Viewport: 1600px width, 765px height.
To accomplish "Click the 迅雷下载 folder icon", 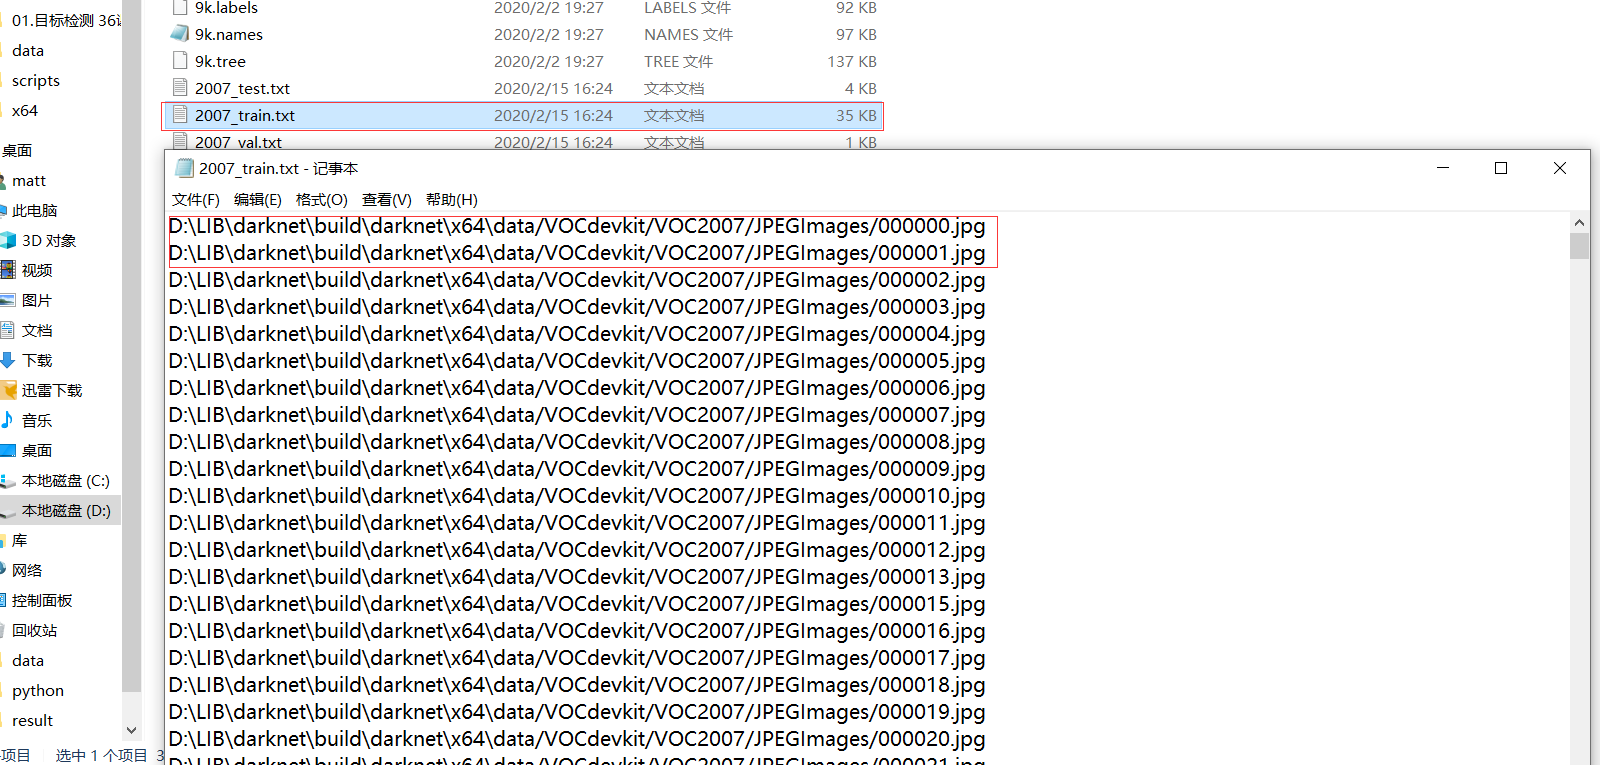I will click(8, 390).
